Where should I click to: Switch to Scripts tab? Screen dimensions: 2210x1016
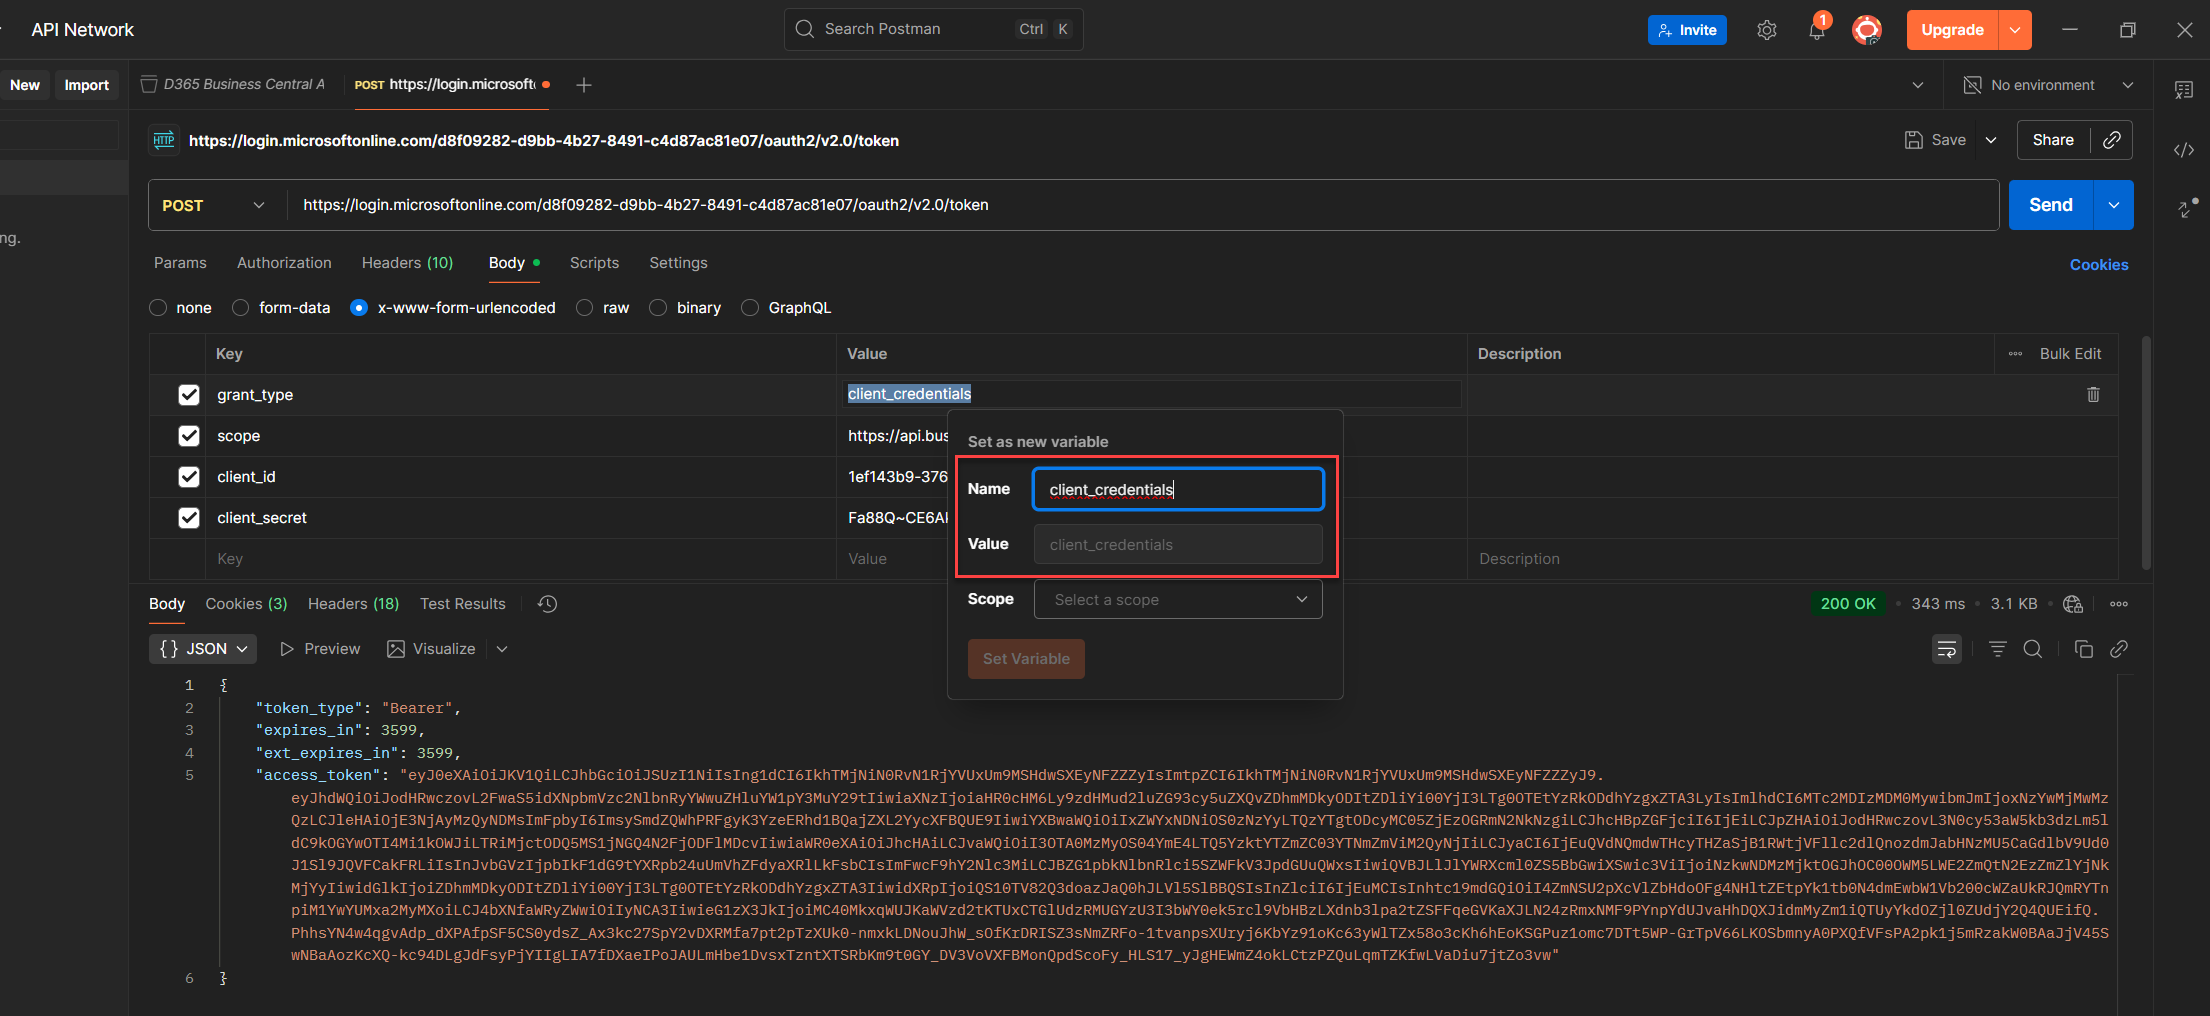tap(594, 263)
